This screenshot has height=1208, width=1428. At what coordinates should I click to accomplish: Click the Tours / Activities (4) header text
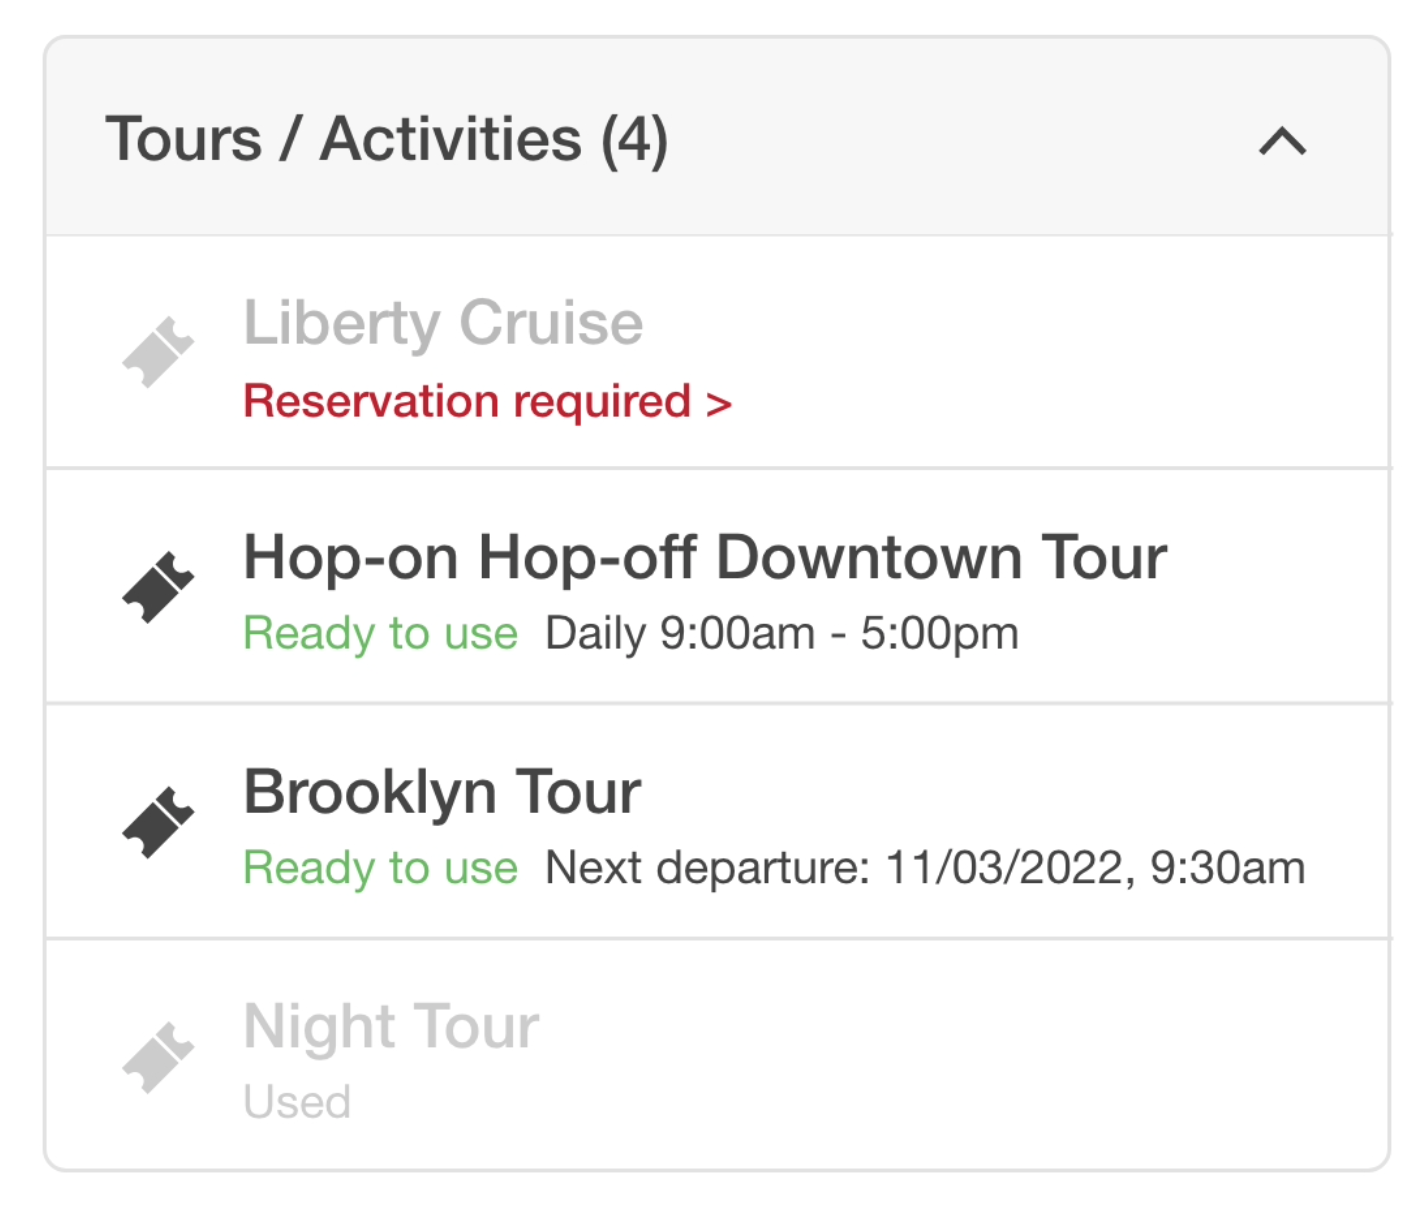coord(387,139)
